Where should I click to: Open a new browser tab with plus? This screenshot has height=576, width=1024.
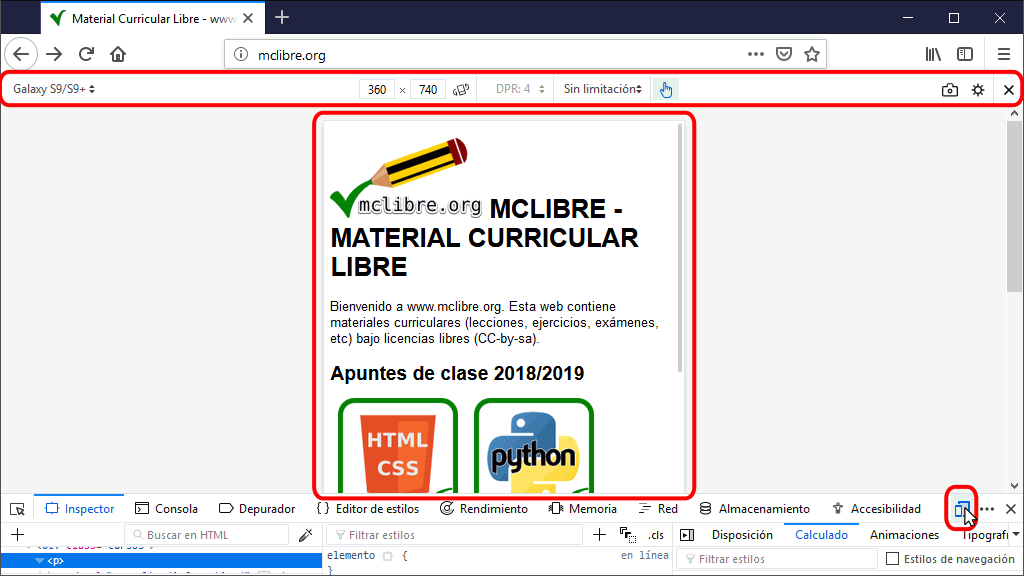(x=282, y=18)
